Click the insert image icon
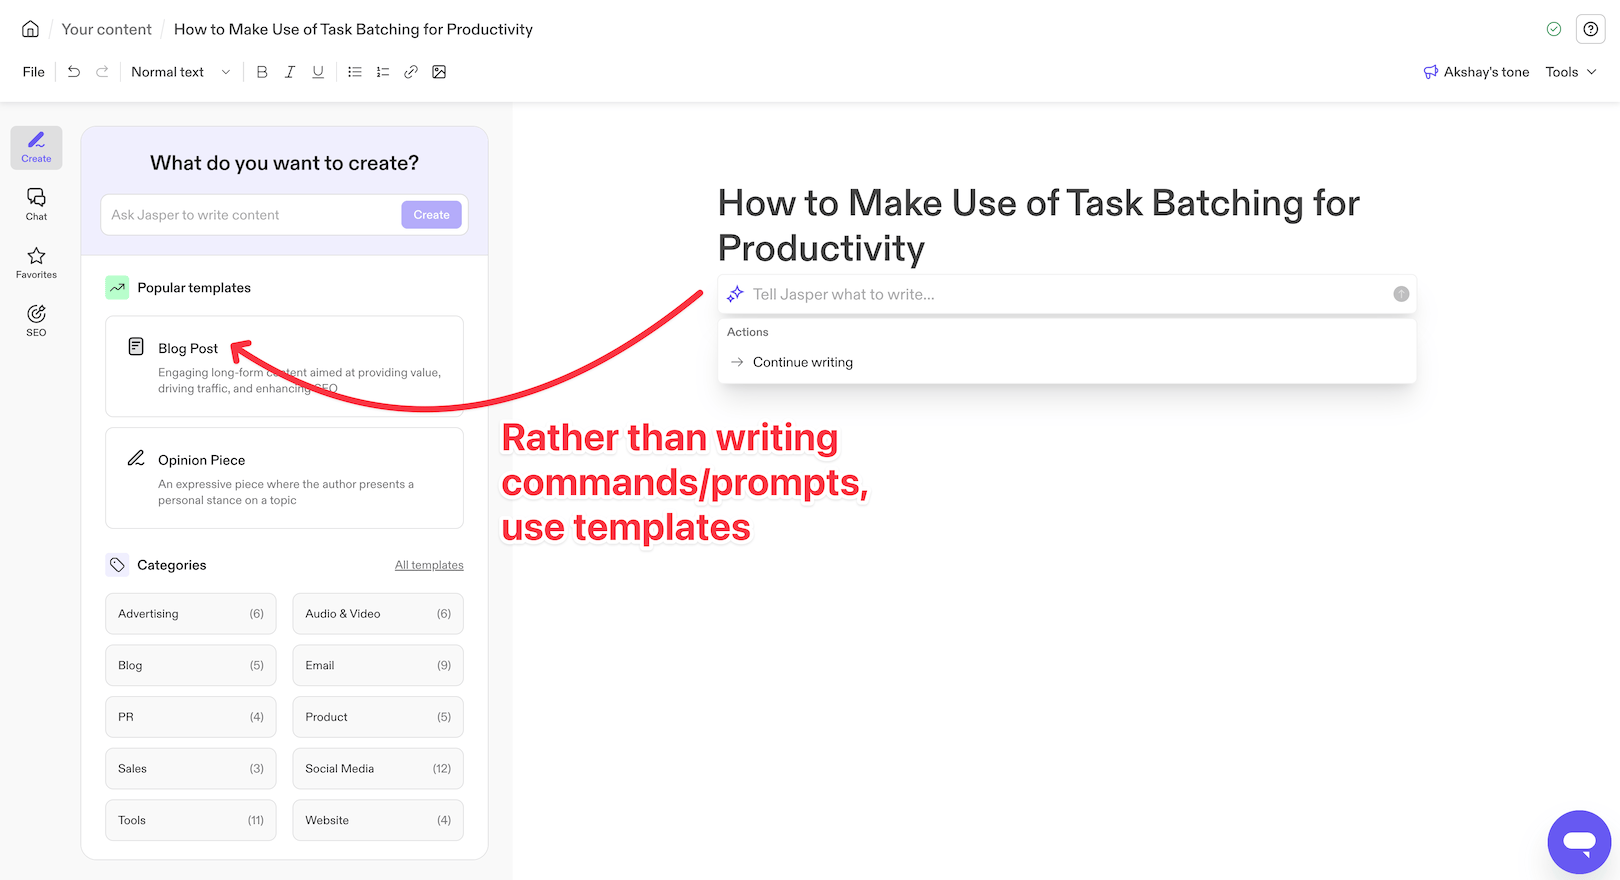 (x=439, y=72)
